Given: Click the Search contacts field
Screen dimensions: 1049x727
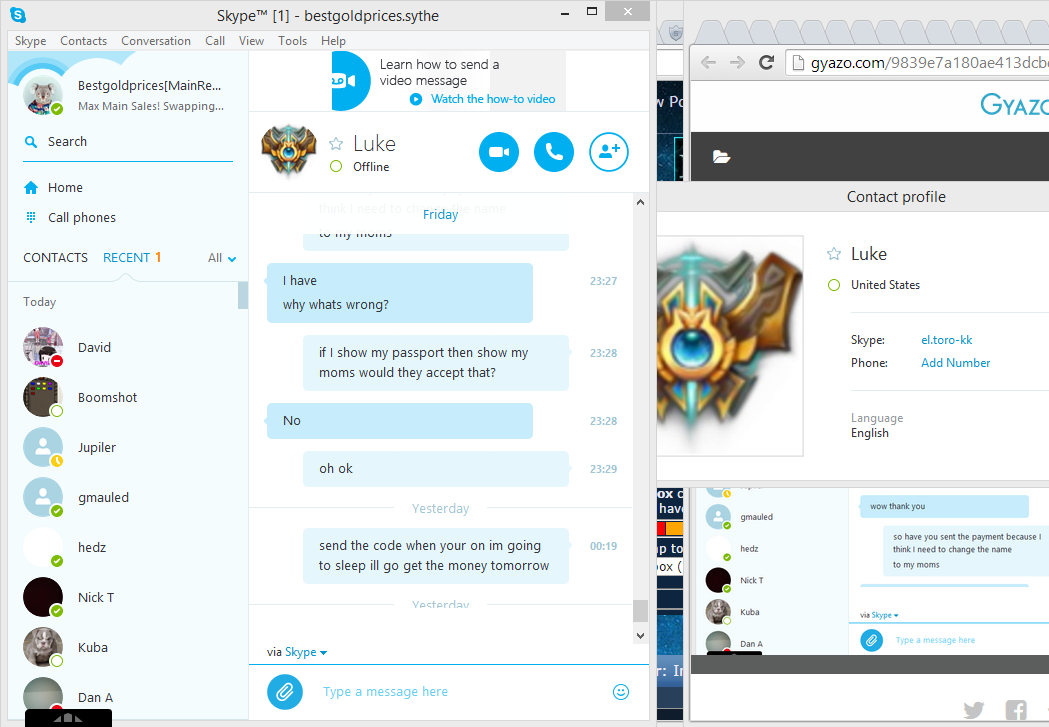Looking at the screenshot, I should 128,142.
